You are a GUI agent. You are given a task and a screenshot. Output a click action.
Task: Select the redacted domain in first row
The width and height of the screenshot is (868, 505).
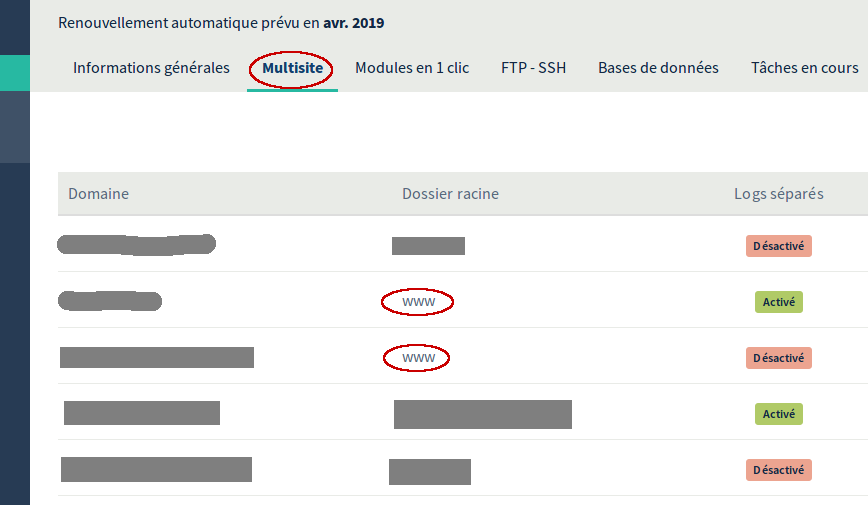(x=136, y=244)
